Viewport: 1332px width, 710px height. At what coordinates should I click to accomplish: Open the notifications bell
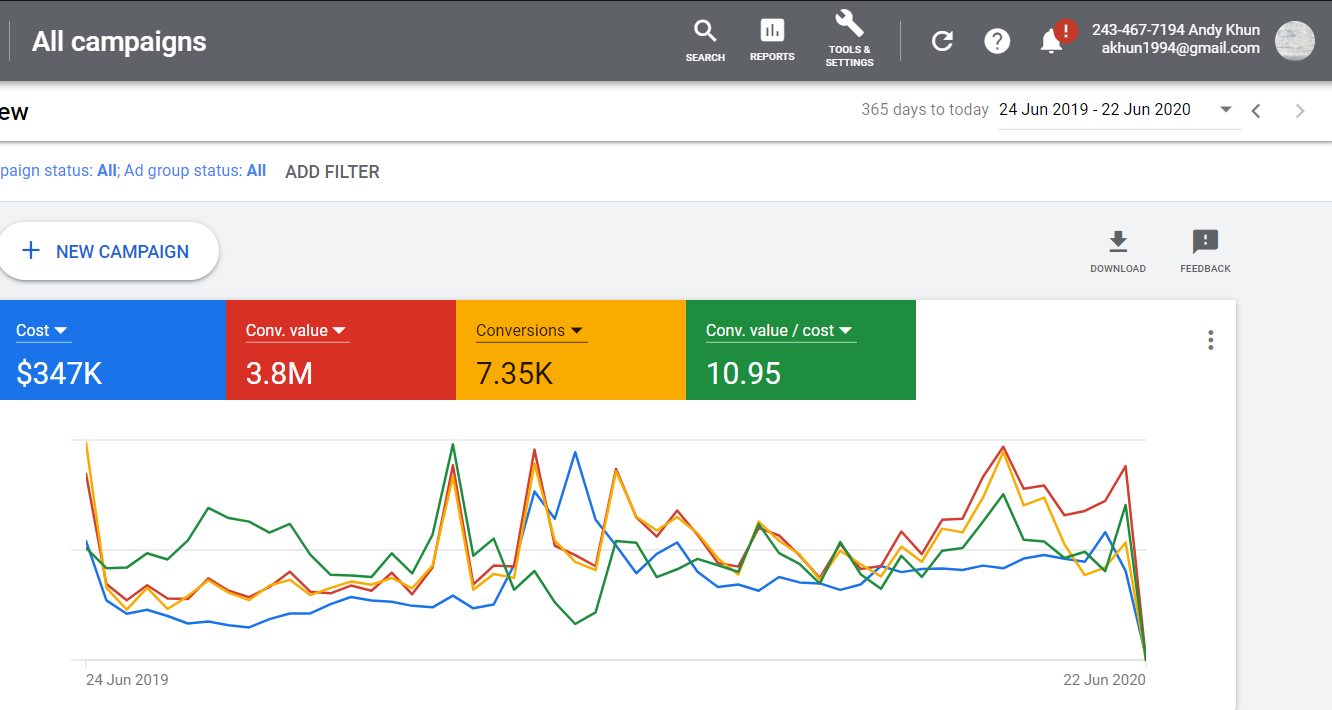[1050, 41]
